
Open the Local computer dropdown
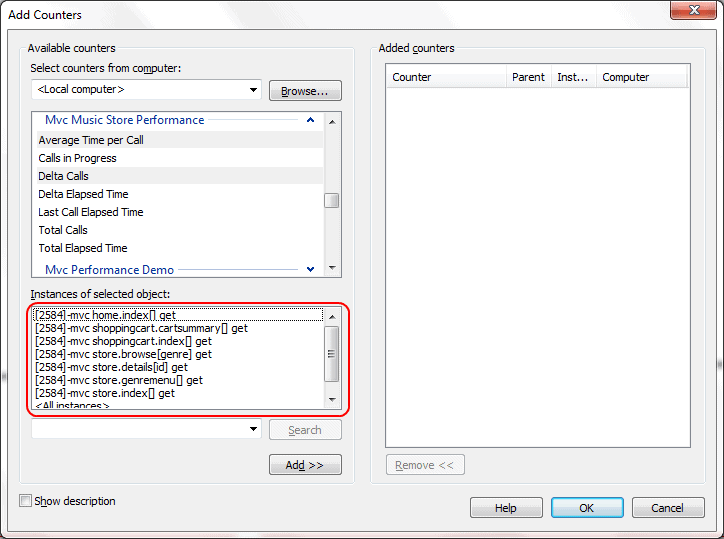(x=253, y=90)
